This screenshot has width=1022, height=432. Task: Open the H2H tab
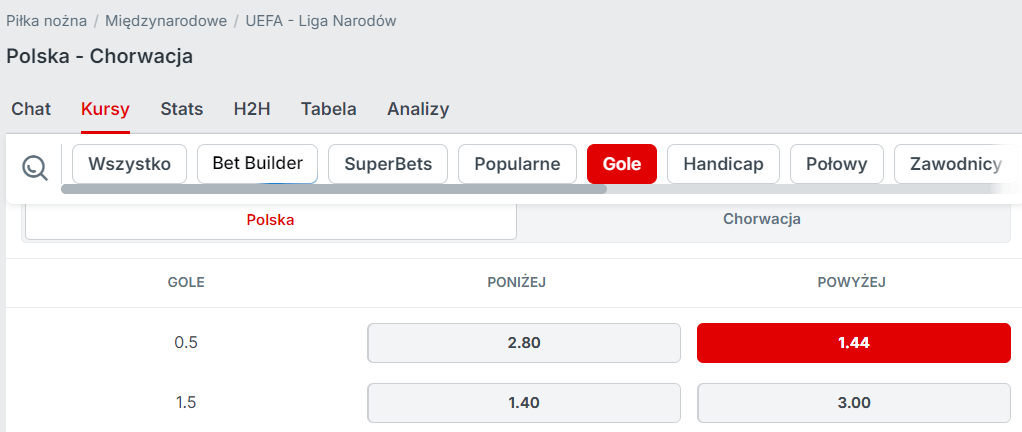252,109
